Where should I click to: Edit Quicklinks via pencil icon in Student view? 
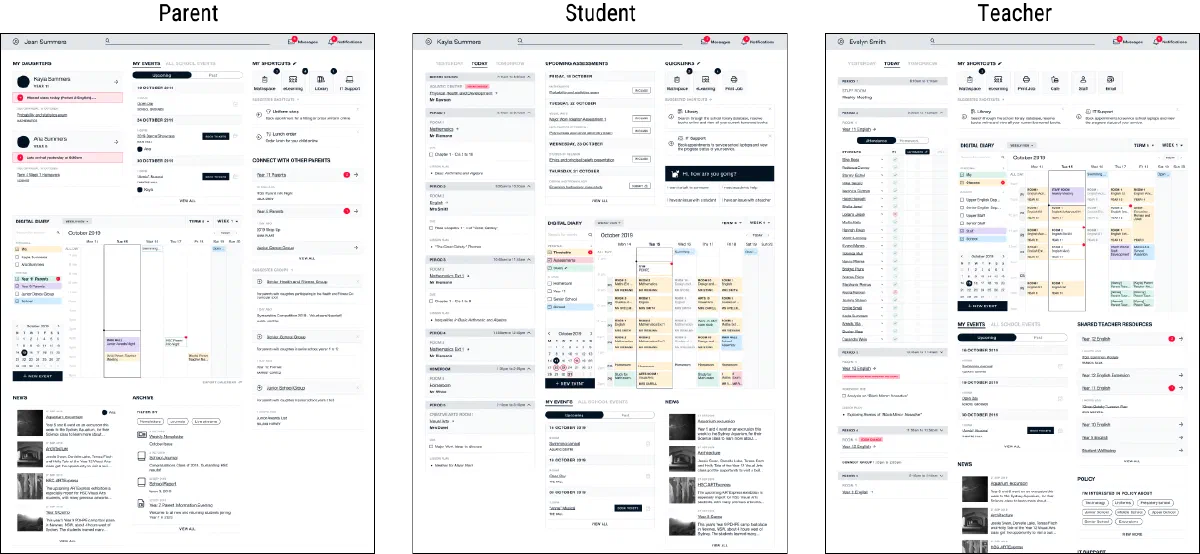698,63
